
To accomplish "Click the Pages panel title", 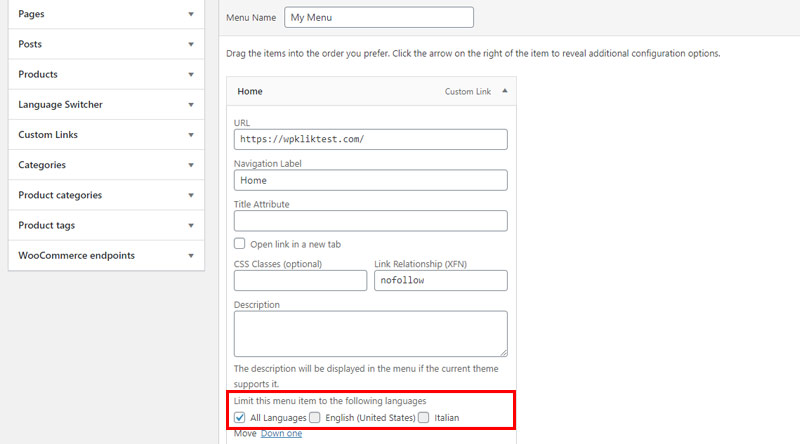I will (x=31, y=14).
